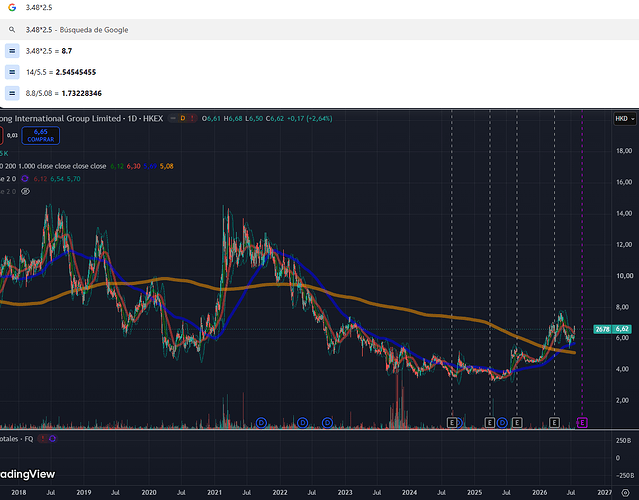This screenshot has width=639, height=500.
Task: Click the purple refresh icon in indicator legend
Action: point(25,178)
